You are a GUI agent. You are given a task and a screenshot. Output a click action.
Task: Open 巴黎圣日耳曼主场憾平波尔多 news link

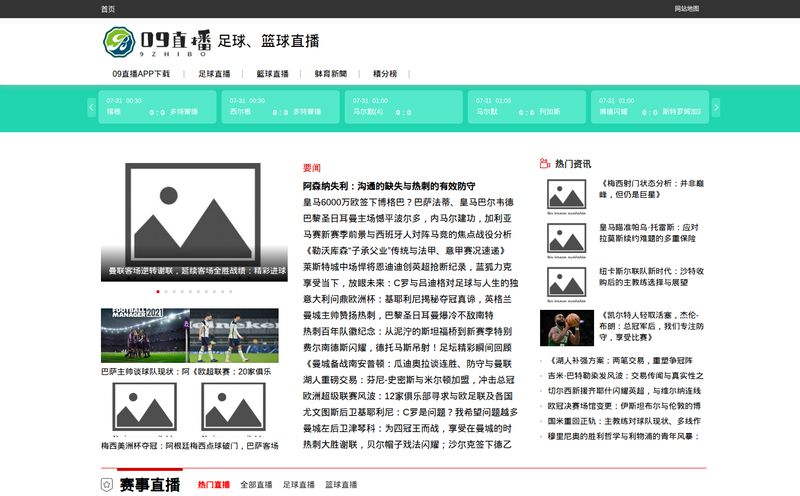point(407,218)
